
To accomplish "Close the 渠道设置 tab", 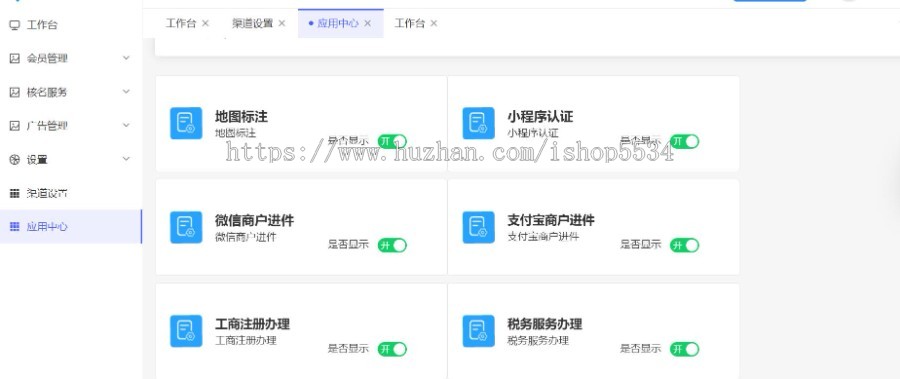I will click(x=282, y=24).
